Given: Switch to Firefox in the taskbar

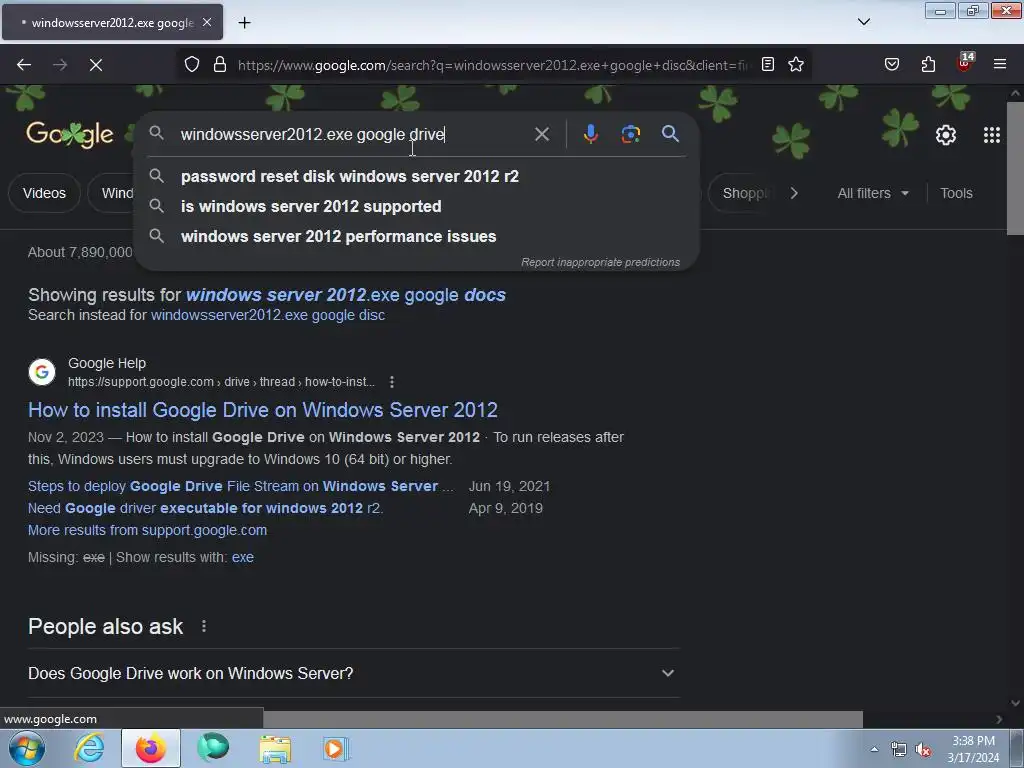Looking at the screenshot, I should [151, 748].
